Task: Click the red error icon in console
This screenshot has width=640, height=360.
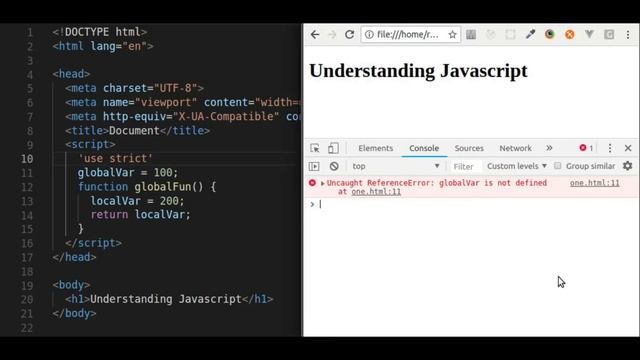Action: [x=312, y=183]
